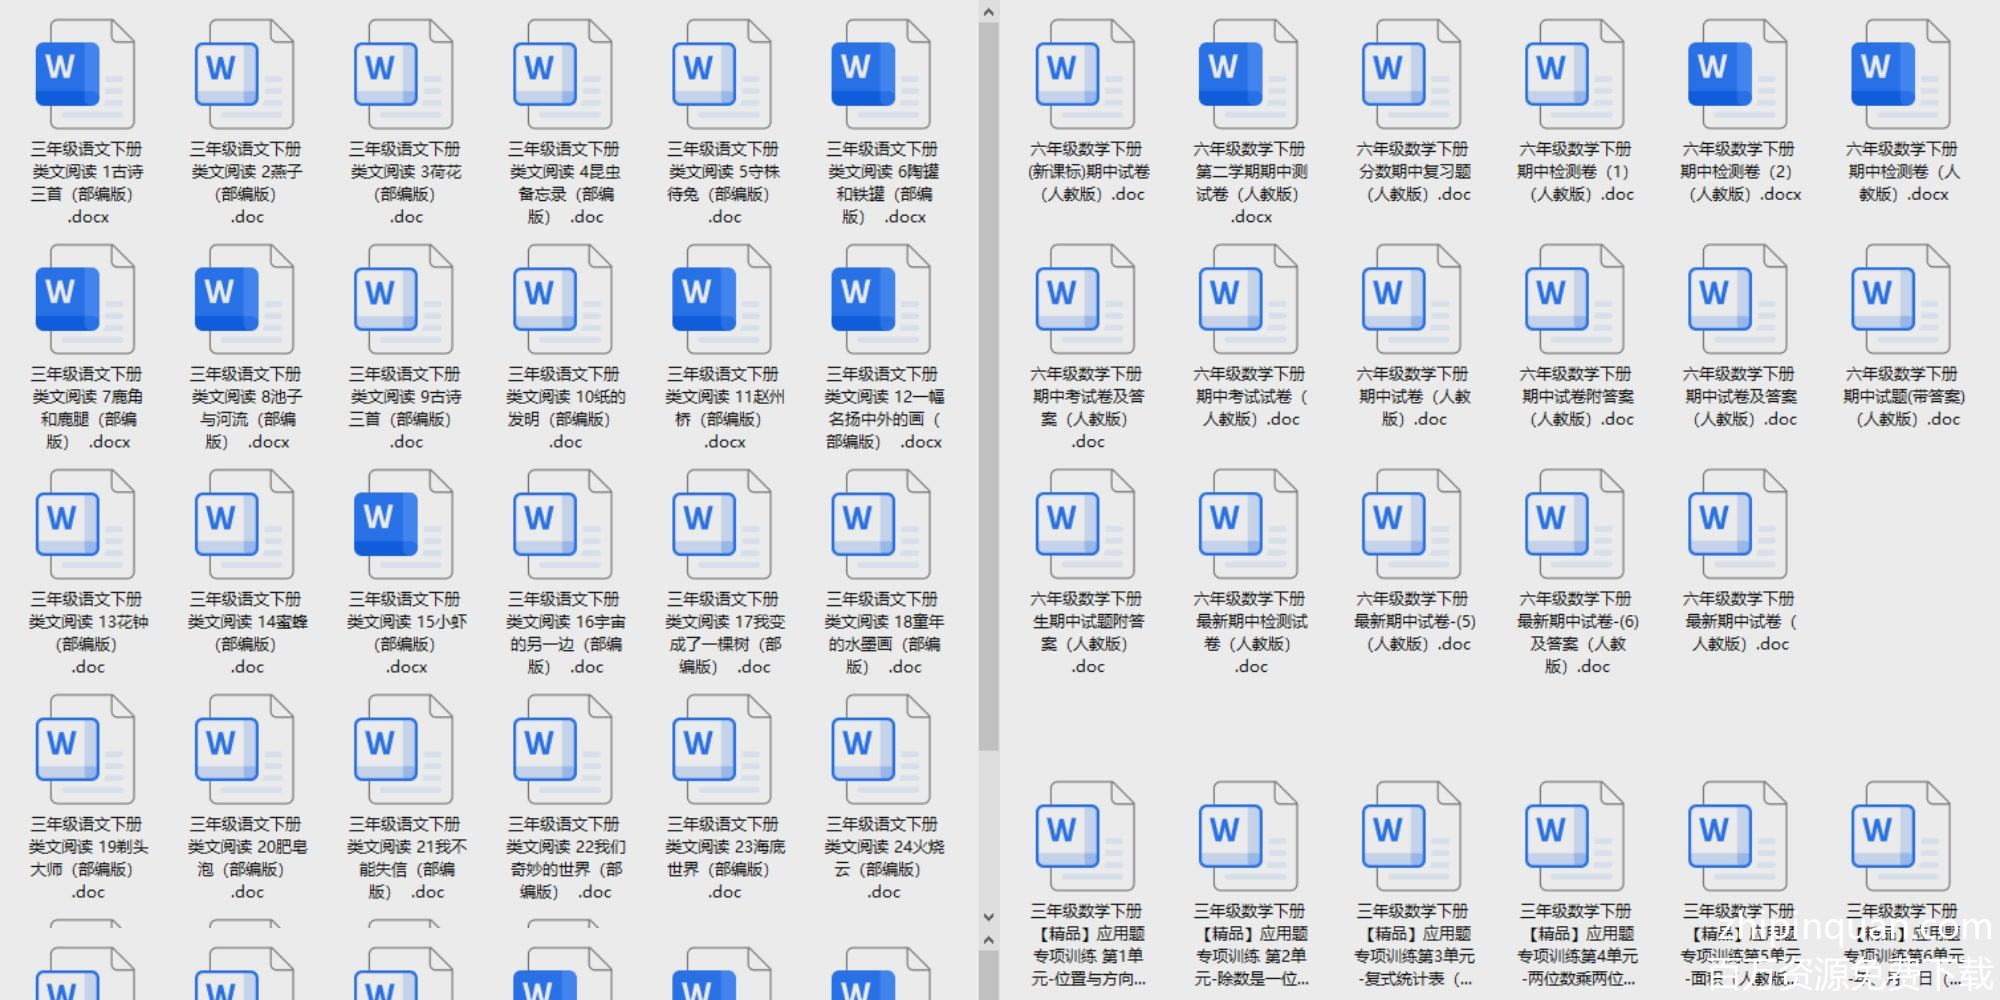Select the 12一幅名扬中外的画 document icon
Viewport: 2000px width, 1000px height.
pos(880,300)
